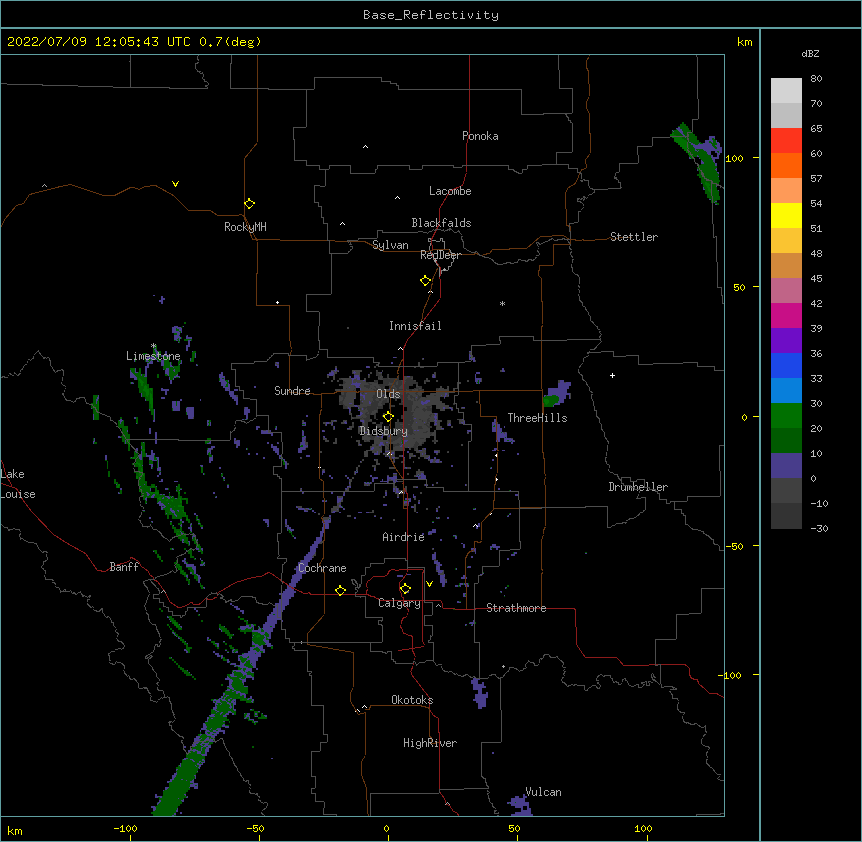Select the Vulcan label
Image resolution: width=862 pixels, height=842 pixels.
click(x=543, y=792)
